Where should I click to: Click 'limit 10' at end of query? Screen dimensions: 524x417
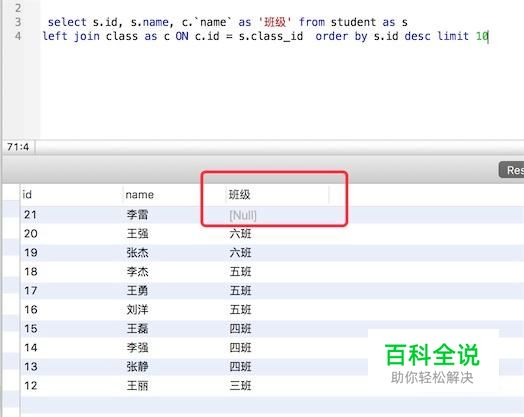click(463, 36)
